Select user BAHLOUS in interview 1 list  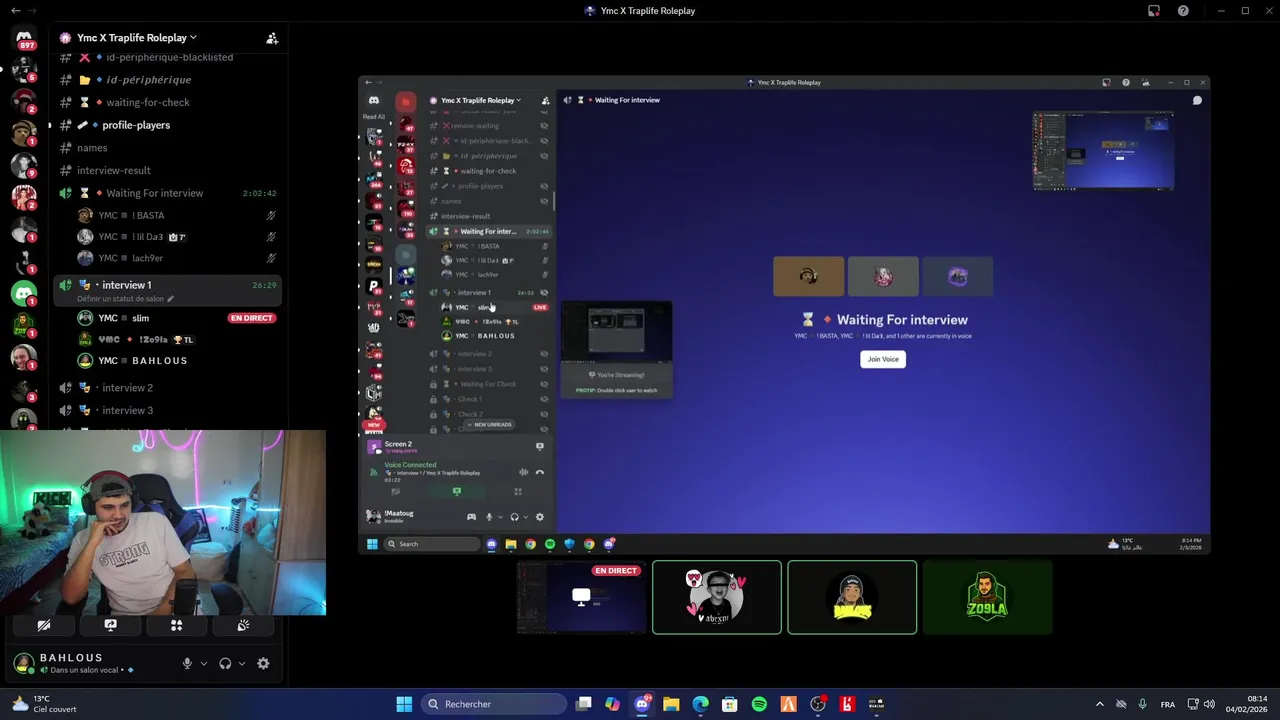pos(176,360)
